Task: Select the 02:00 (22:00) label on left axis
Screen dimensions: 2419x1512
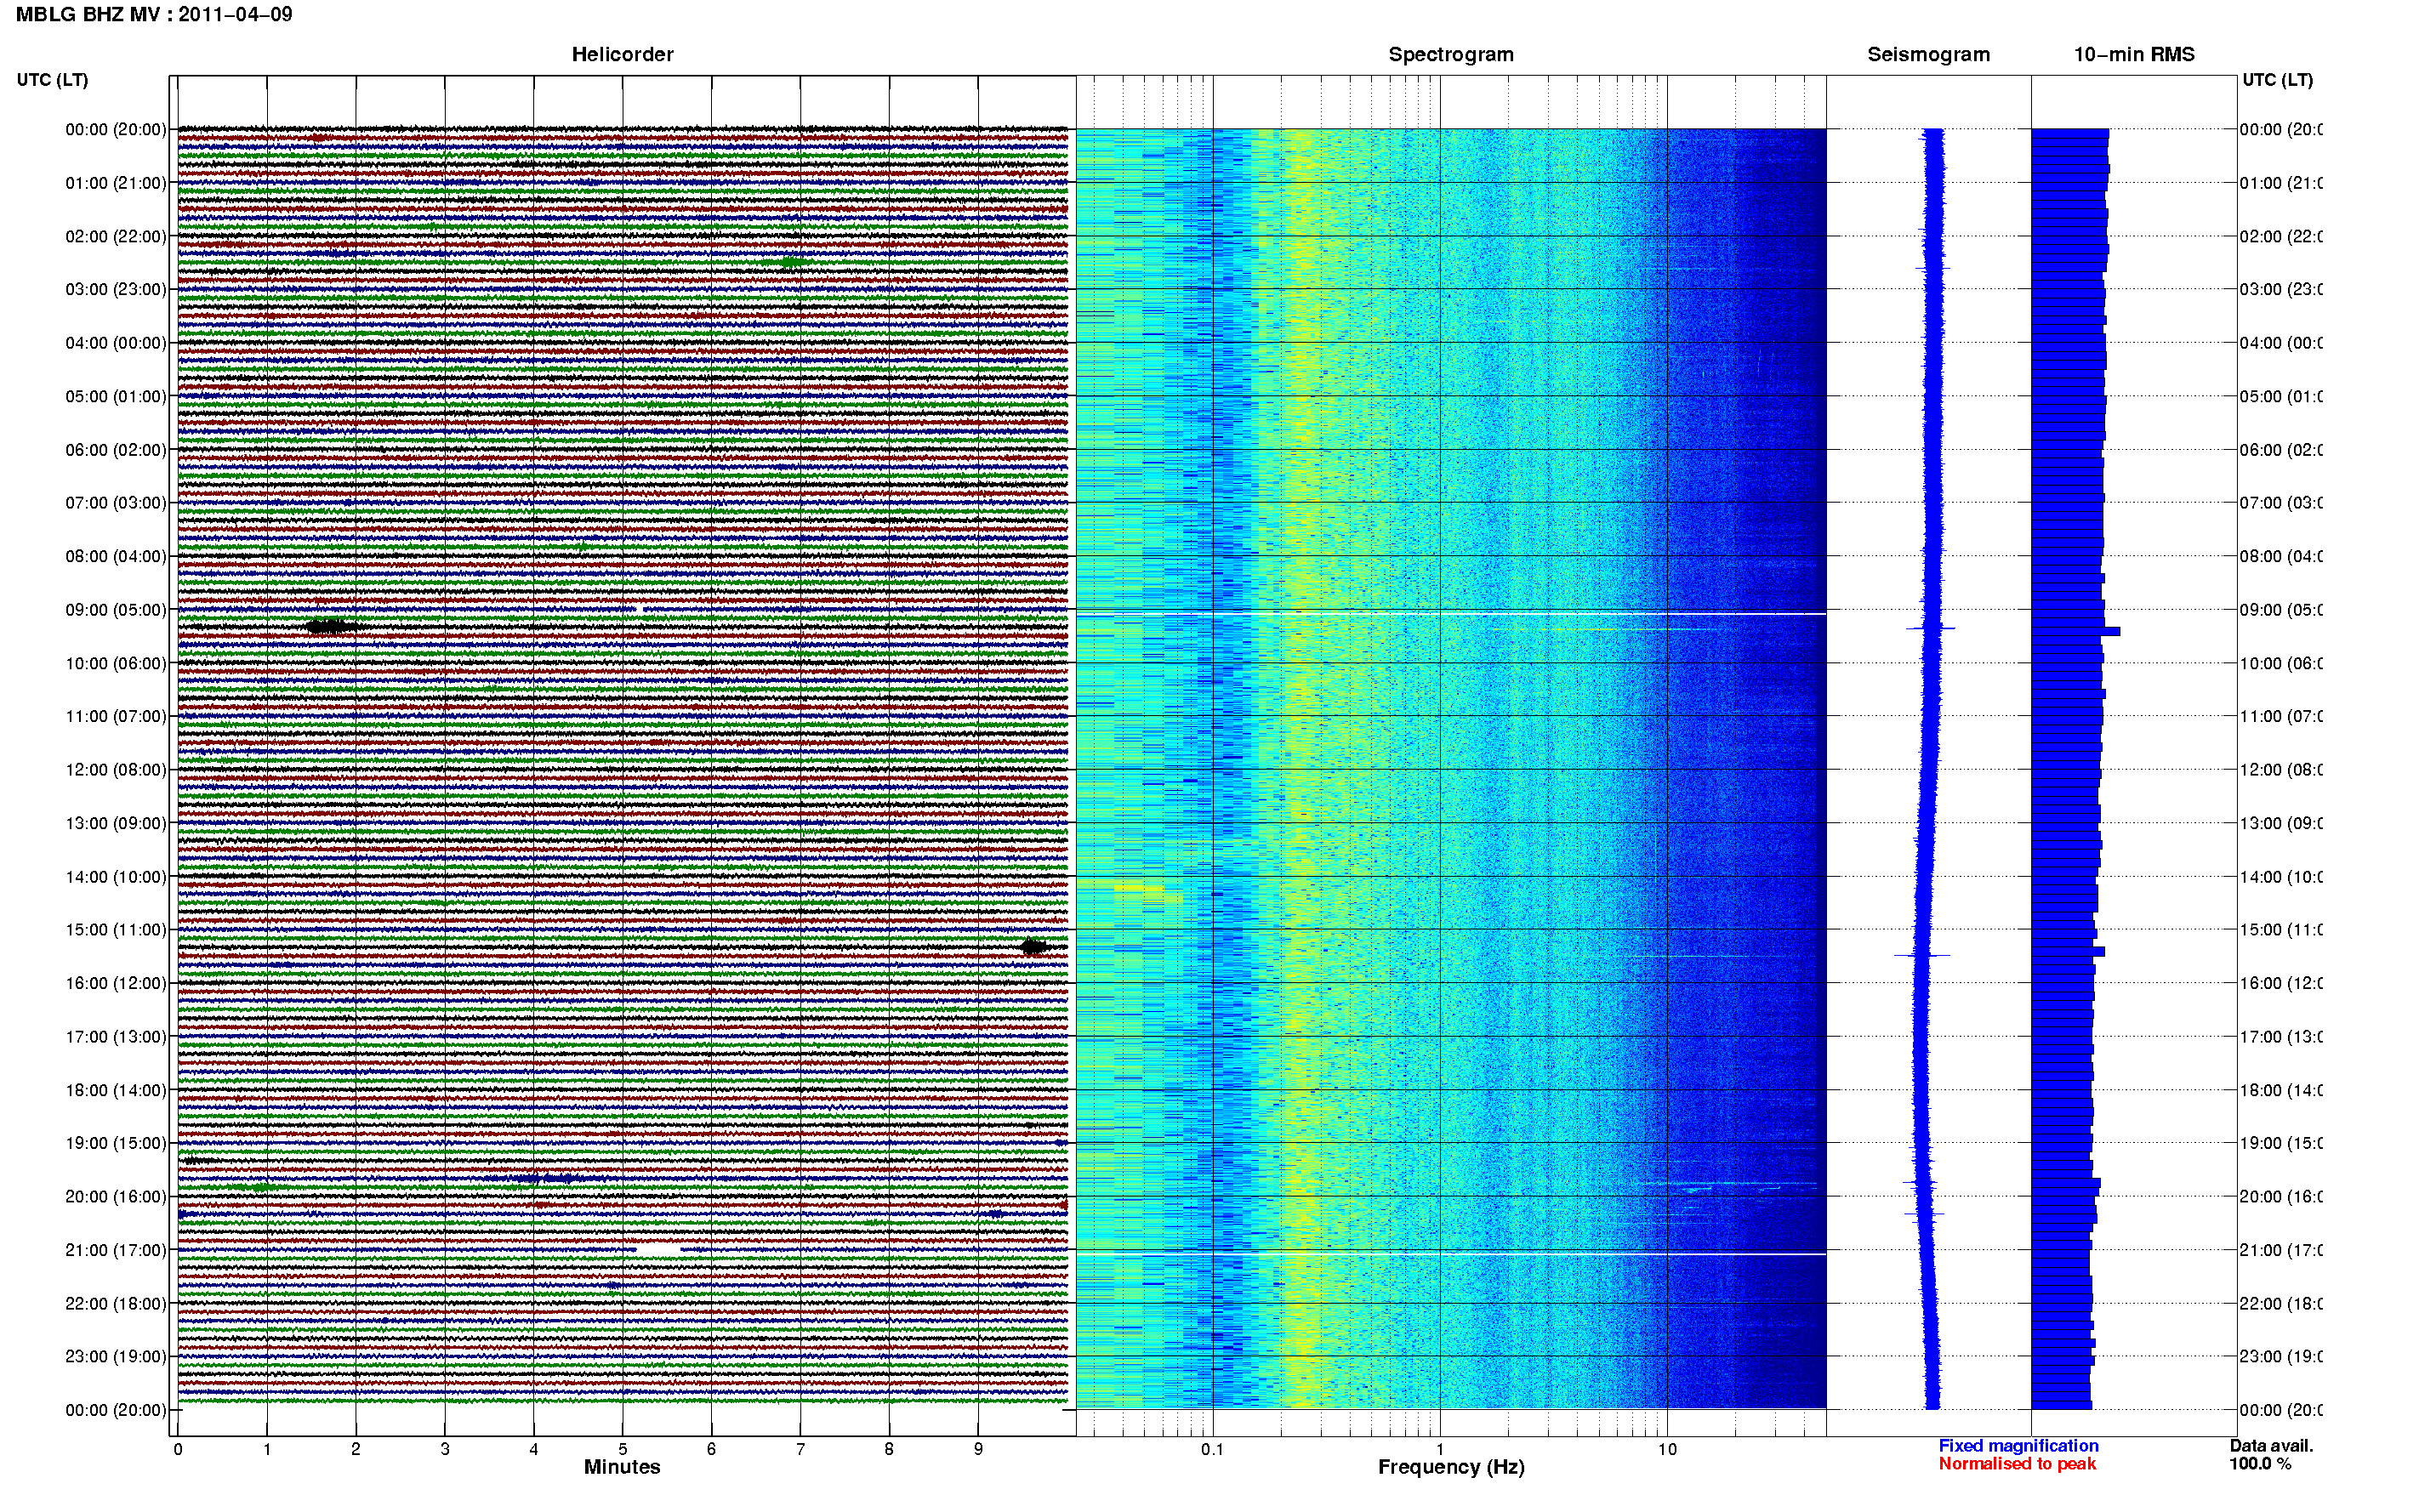Action: tap(116, 236)
